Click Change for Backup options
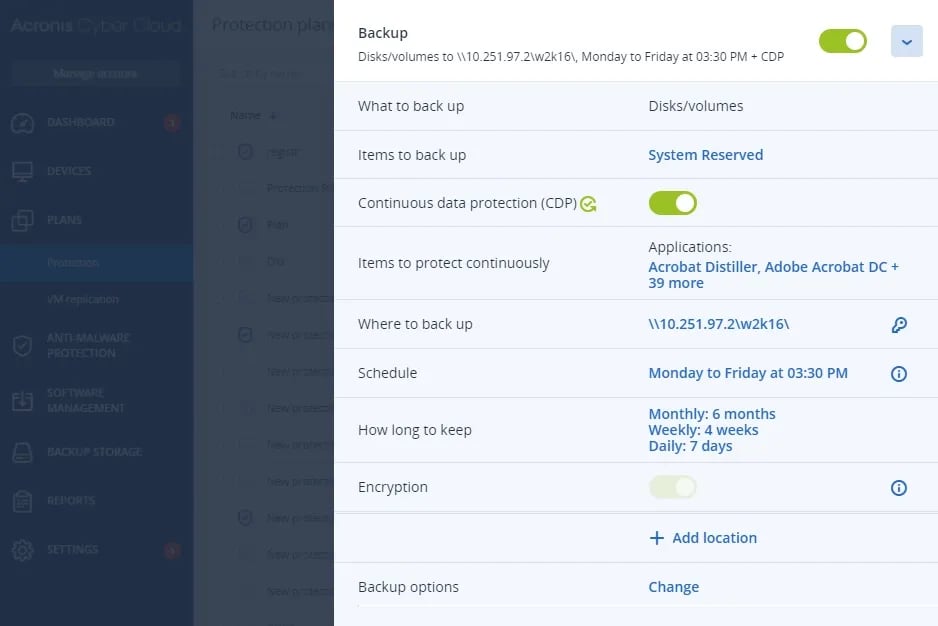This screenshot has width=938, height=626. click(x=673, y=587)
